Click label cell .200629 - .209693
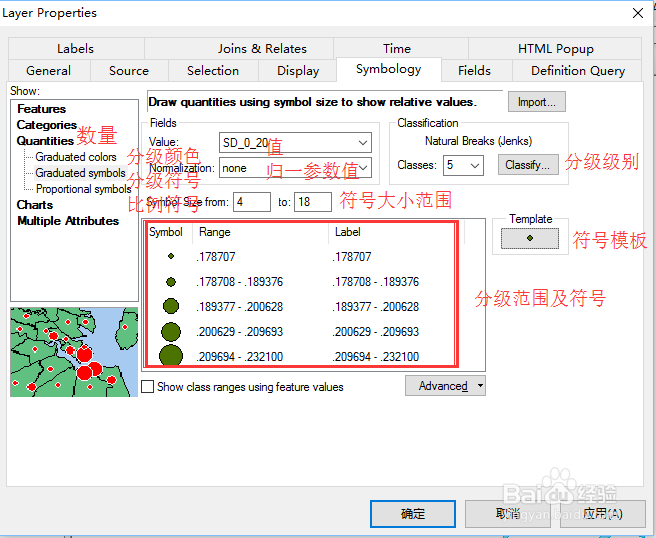Image resolution: width=656 pixels, height=538 pixels. point(376,332)
